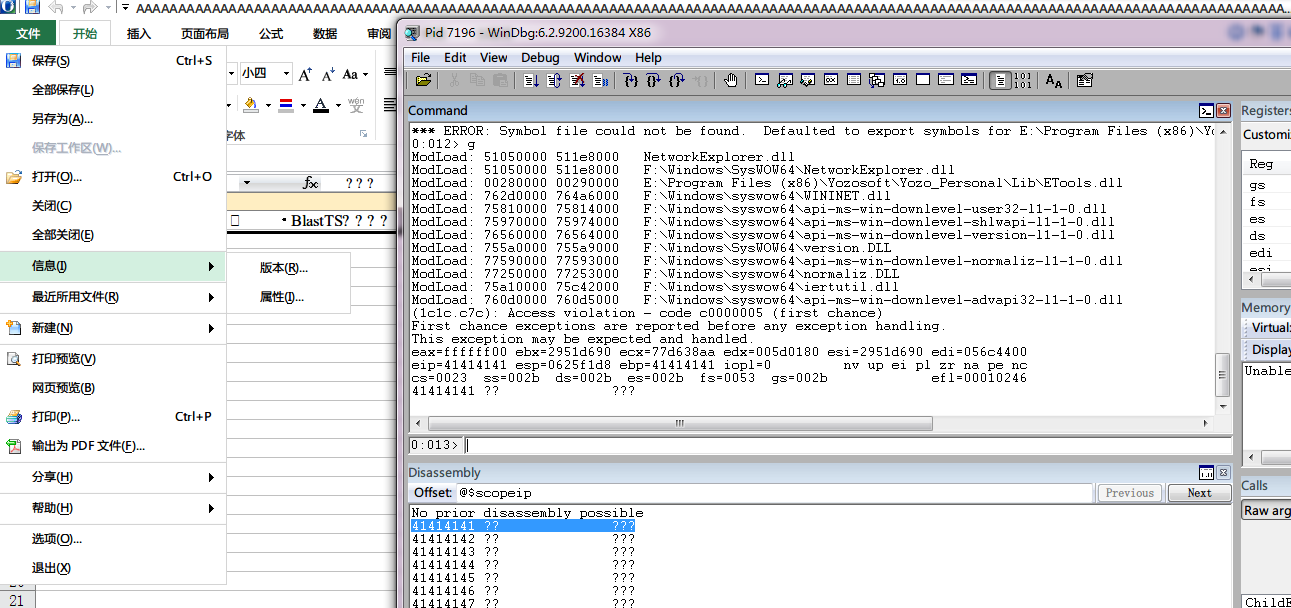The width and height of the screenshot is (1291, 608).
Task: Open the View menu in WinDbg
Action: point(493,57)
